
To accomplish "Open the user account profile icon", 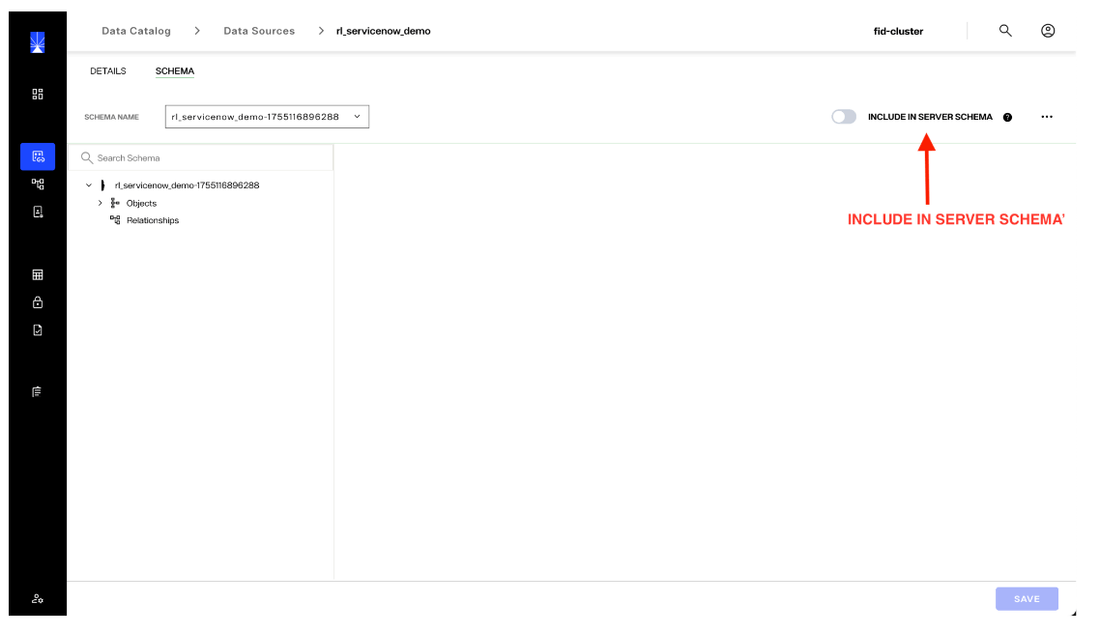I will coord(1047,30).
